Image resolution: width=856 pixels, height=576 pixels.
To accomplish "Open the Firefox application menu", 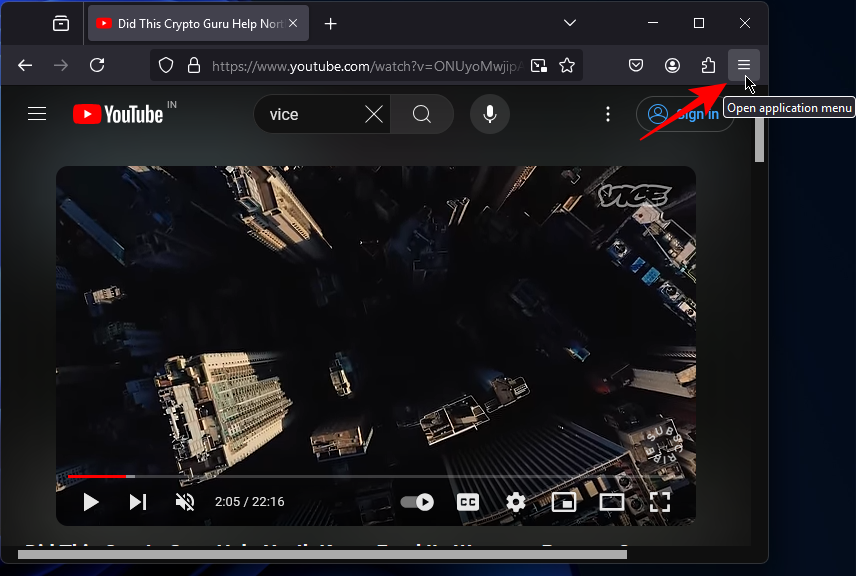I will 744,65.
